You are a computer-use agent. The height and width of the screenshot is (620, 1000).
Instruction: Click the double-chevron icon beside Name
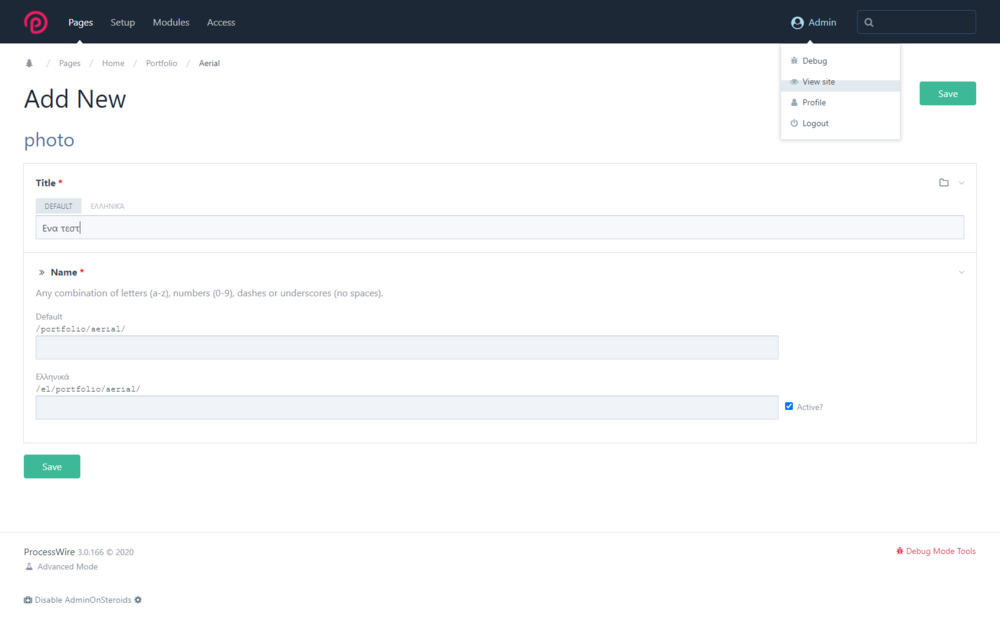click(41, 272)
